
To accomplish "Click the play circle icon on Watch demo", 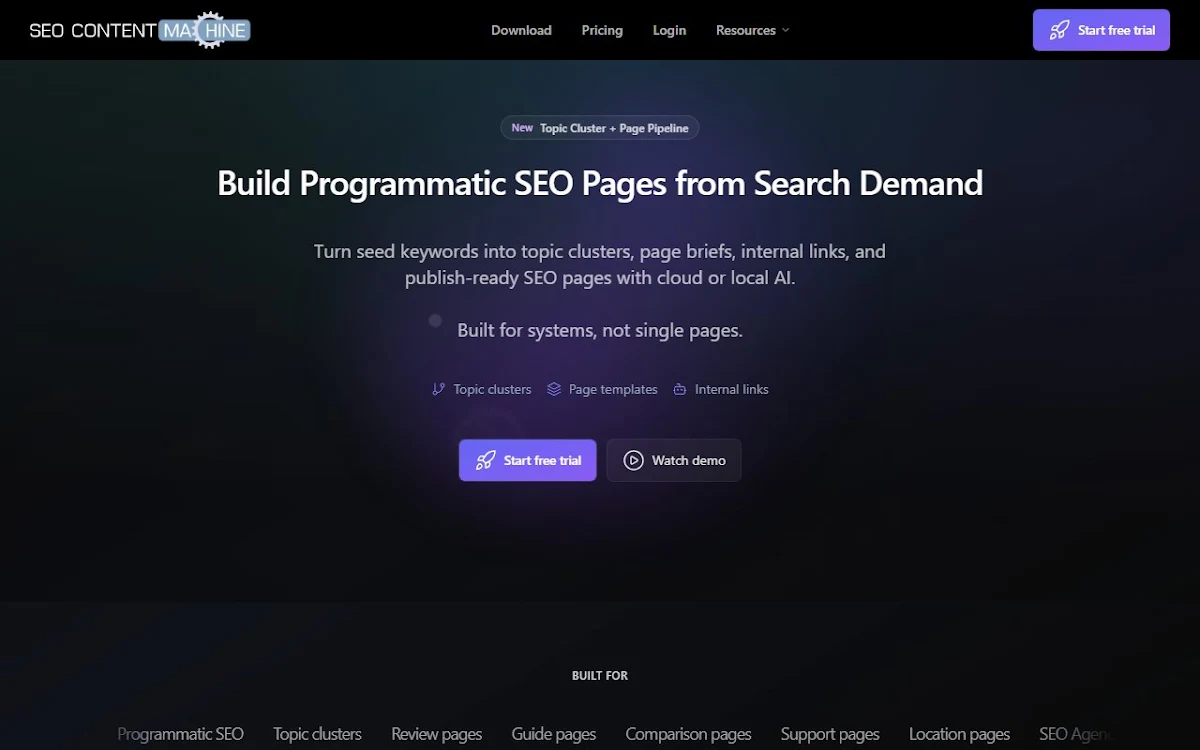I will [x=633, y=460].
